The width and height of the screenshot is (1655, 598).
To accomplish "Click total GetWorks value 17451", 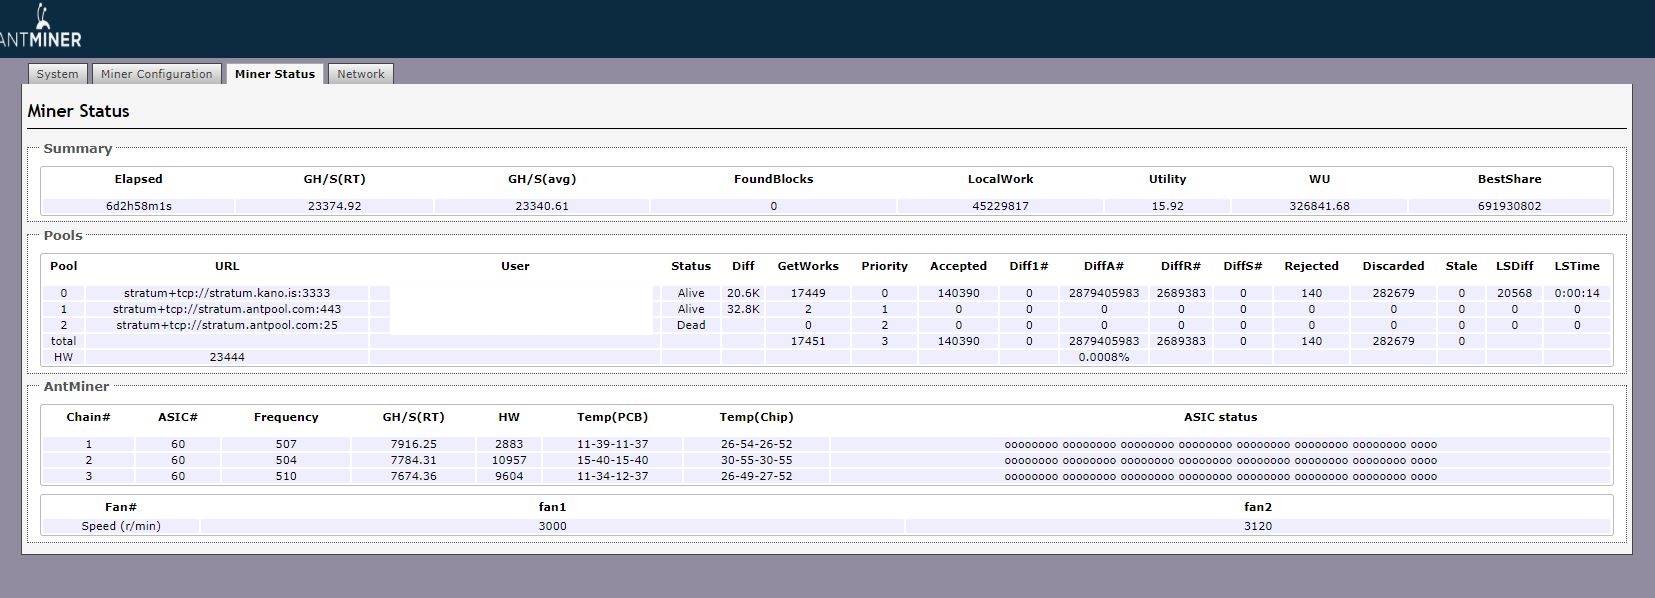I will pyautogui.click(x=808, y=341).
